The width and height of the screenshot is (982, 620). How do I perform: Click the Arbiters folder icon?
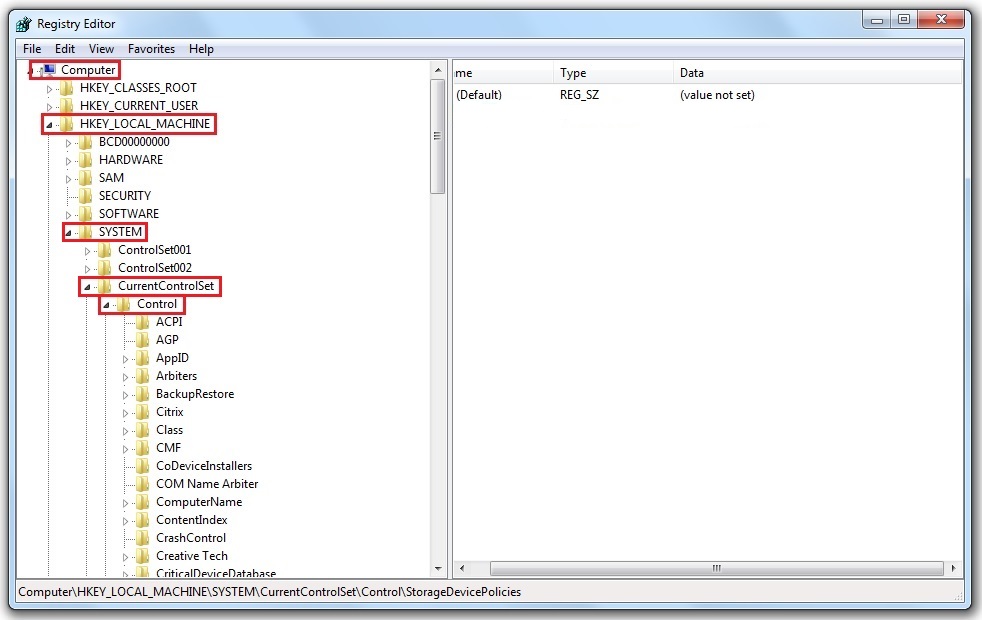143,376
